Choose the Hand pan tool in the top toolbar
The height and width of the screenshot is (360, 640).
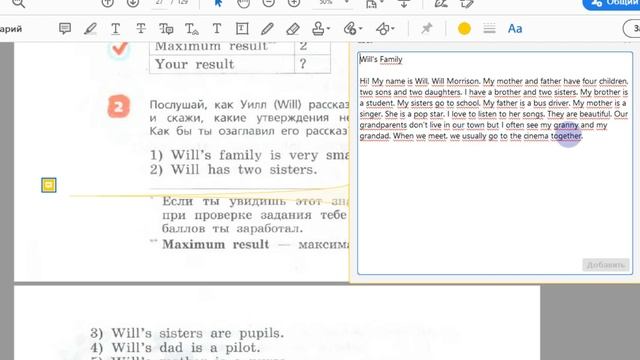tap(244, 3)
